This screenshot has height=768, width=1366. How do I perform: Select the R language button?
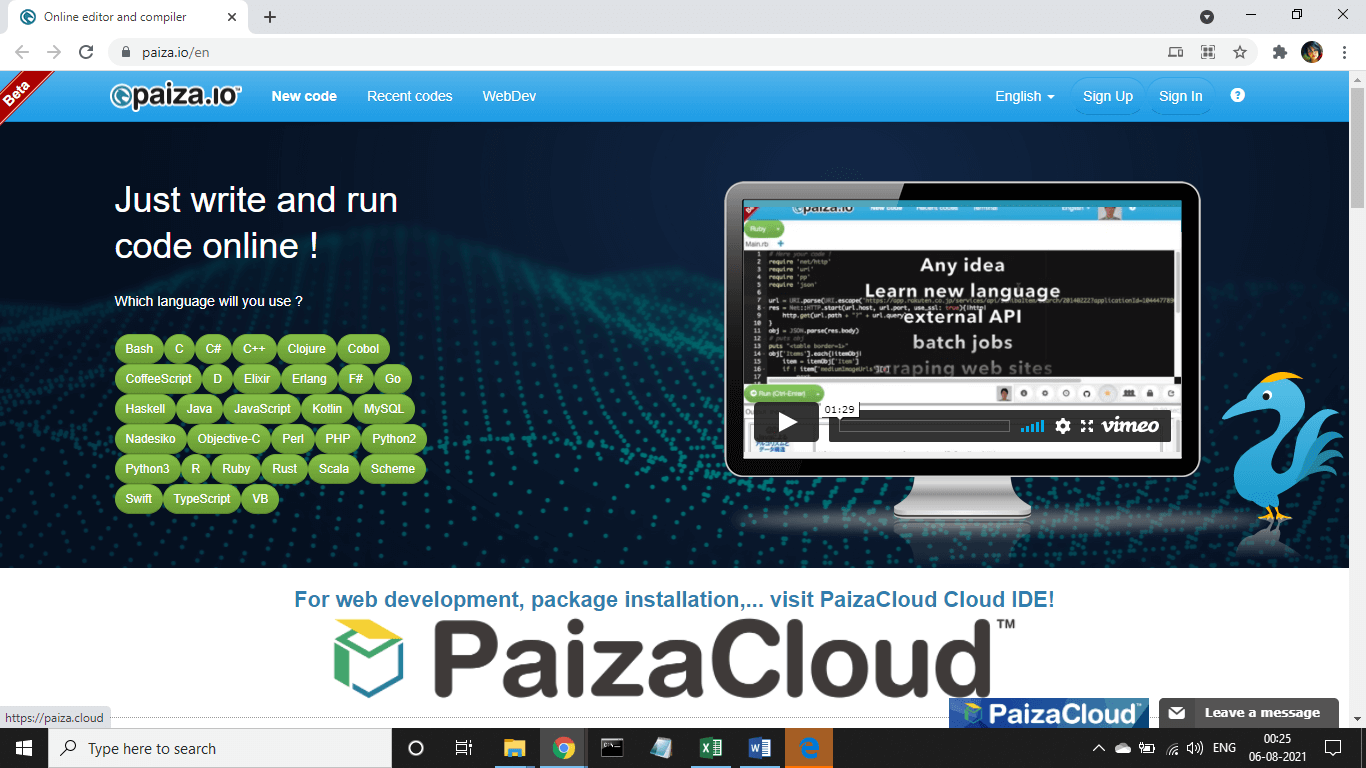pyautogui.click(x=195, y=469)
